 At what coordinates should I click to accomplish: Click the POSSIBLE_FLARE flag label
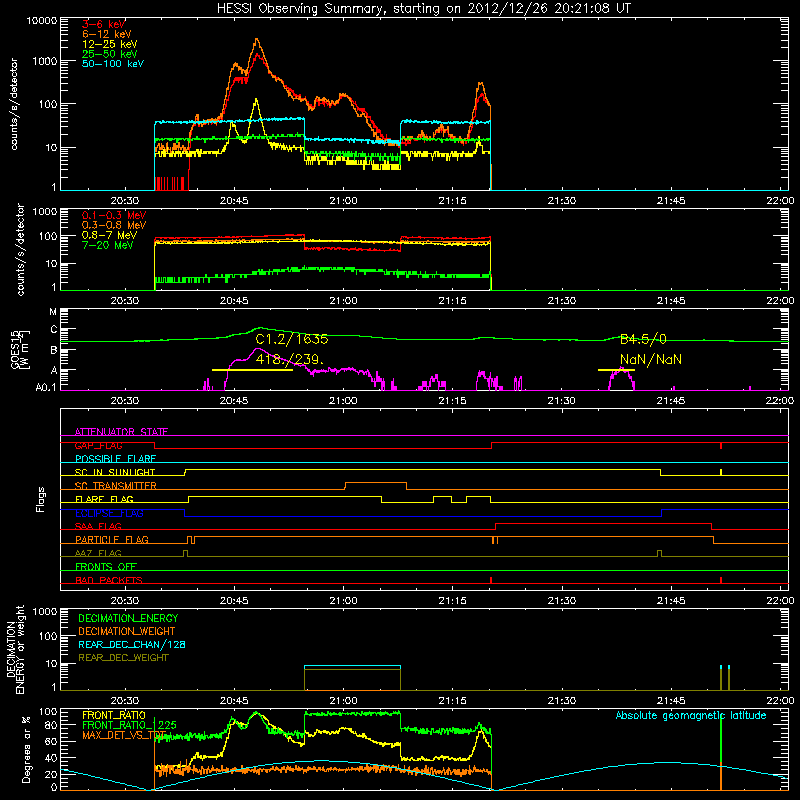(x=115, y=459)
